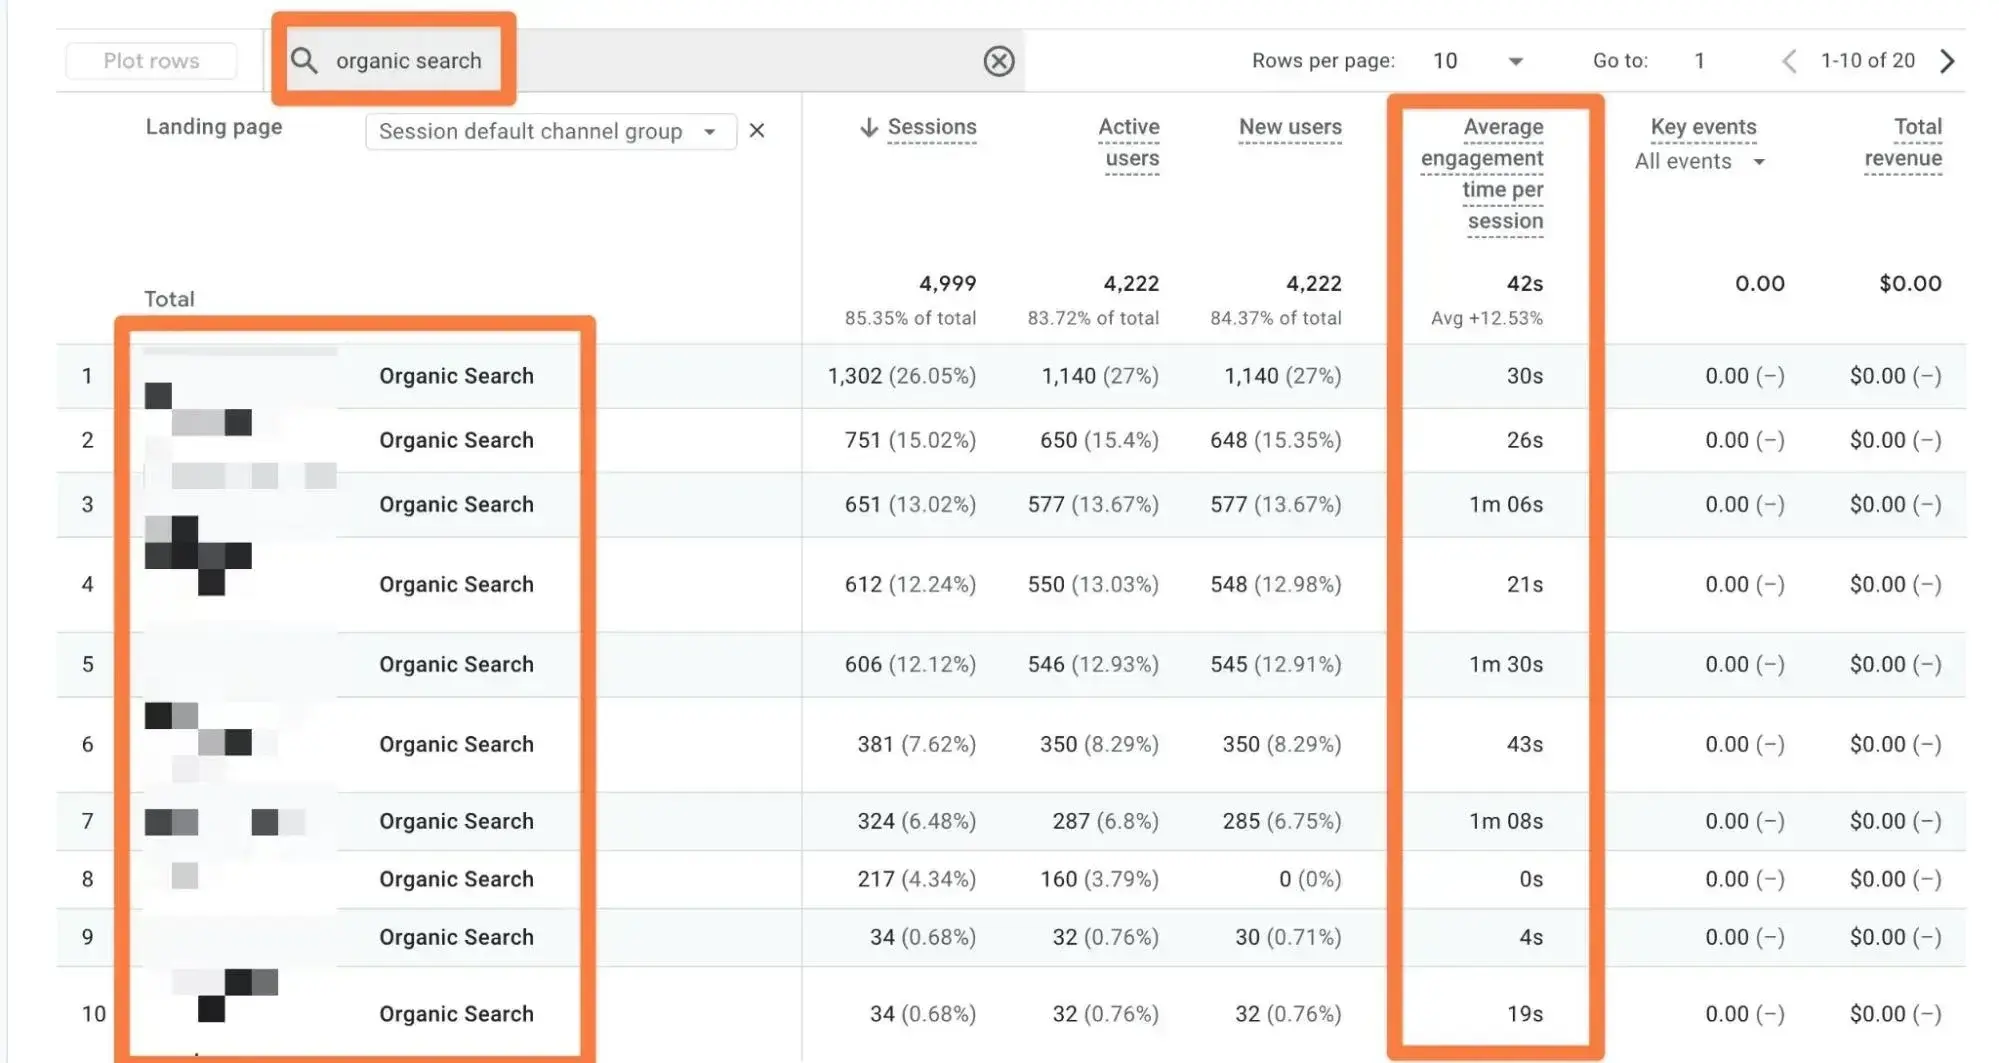Click the Plot rows button
Viewport: 1999px width, 1063px height.
(151, 60)
